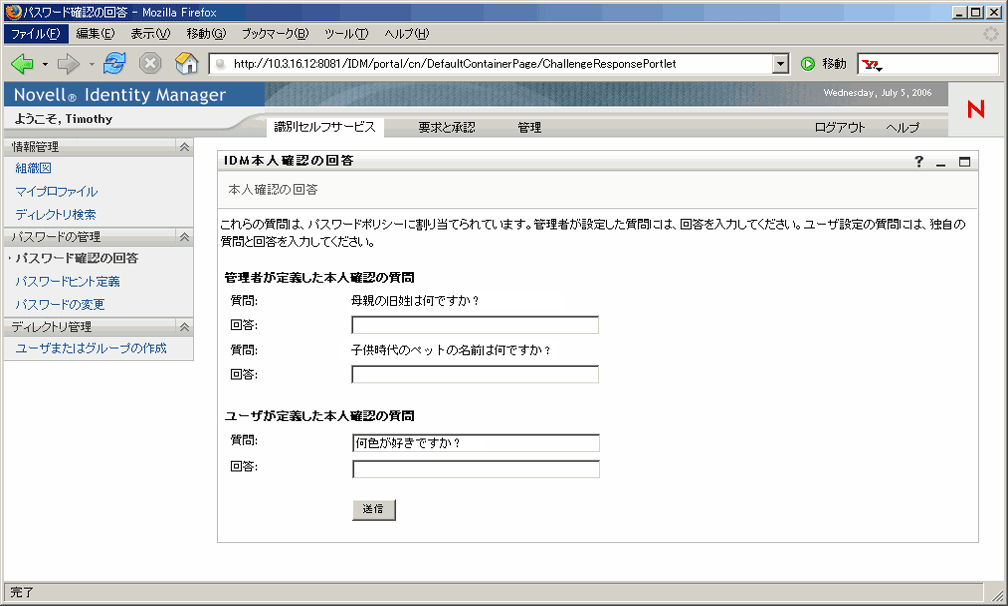The height and width of the screenshot is (606, 1008).
Task: Click the ログアウト link
Action: pyautogui.click(x=840, y=128)
